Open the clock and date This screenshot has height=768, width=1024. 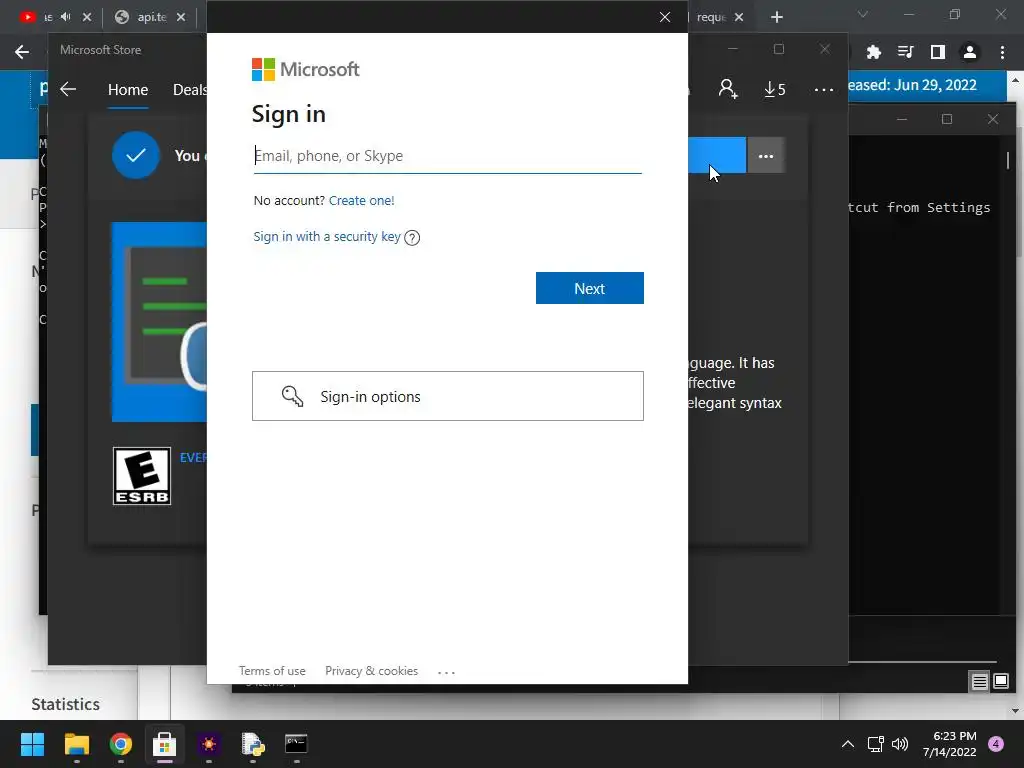(x=950, y=744)
